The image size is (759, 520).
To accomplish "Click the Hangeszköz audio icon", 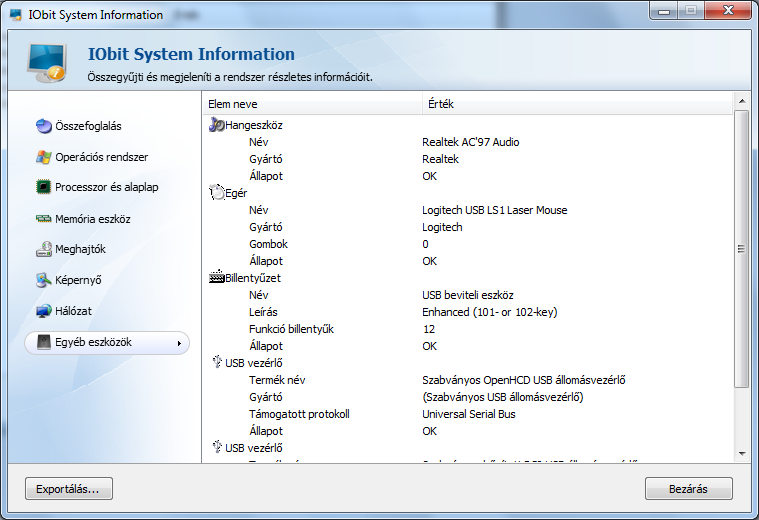I will (216, 125).
